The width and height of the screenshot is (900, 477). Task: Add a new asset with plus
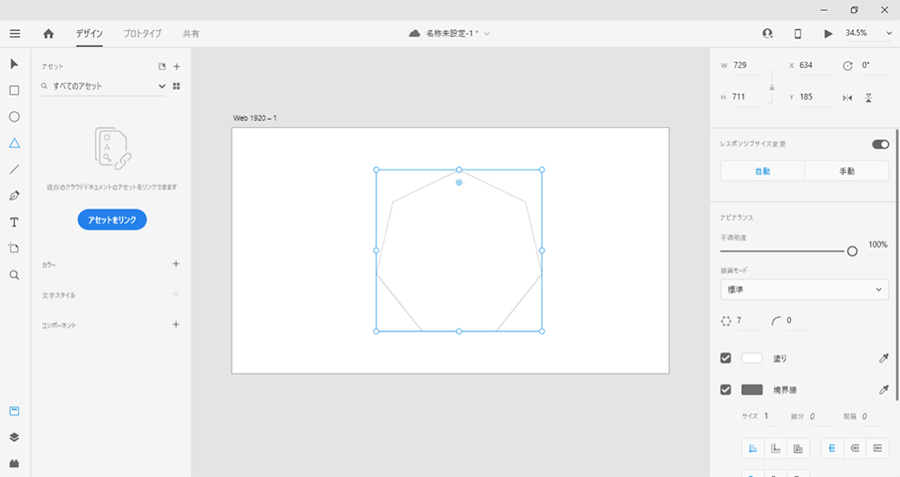pyautogui.click(x=177, y=67)
